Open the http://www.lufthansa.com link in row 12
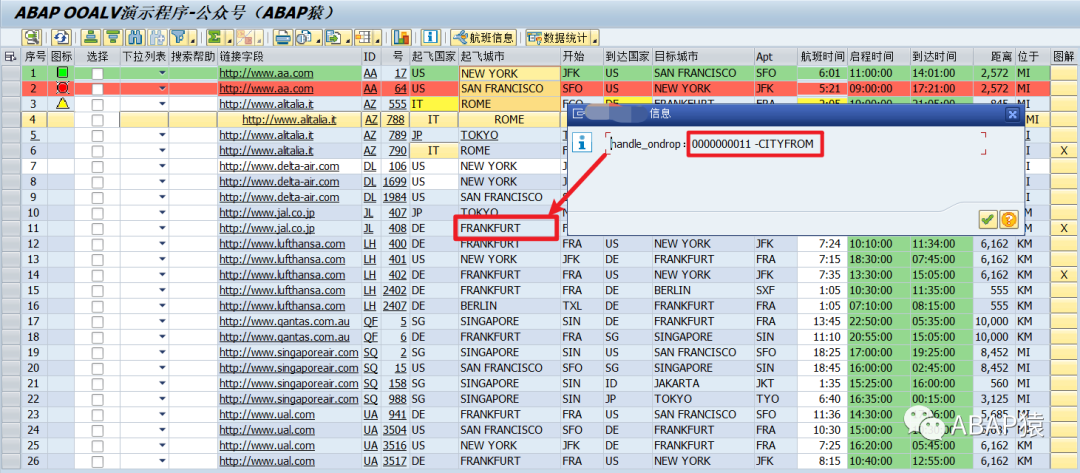 click(282, 244)
